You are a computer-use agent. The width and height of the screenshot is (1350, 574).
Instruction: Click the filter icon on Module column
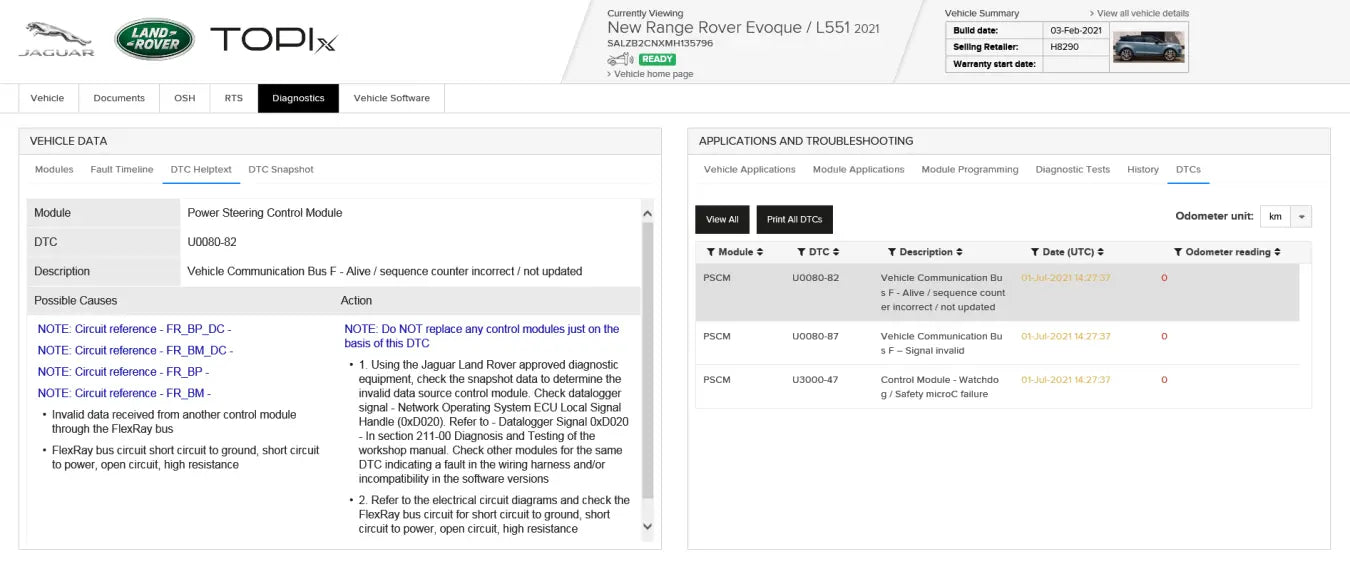coord(710,252)
